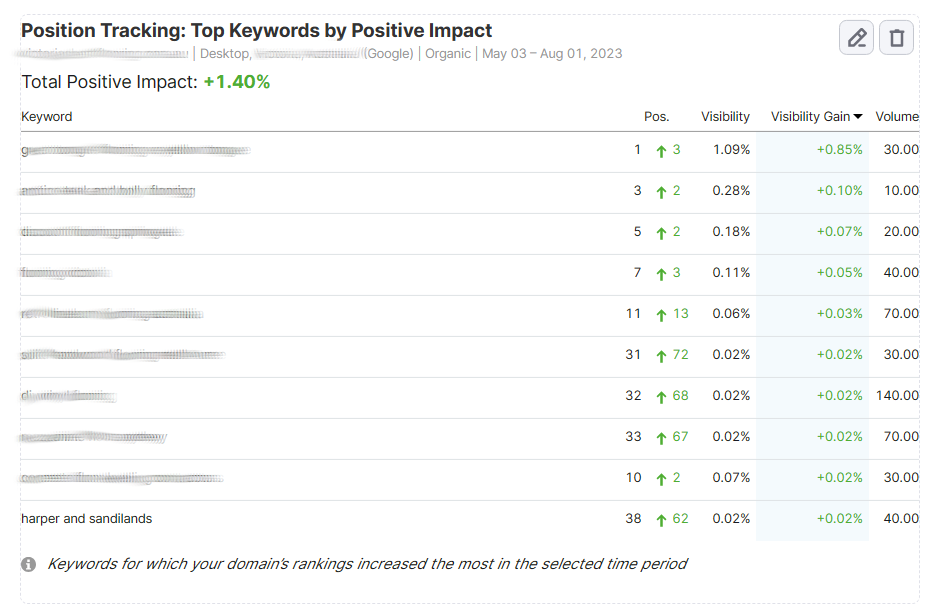Click the Volume column header
This screenshot has height=615, width=938.
(x=897, y=117)
